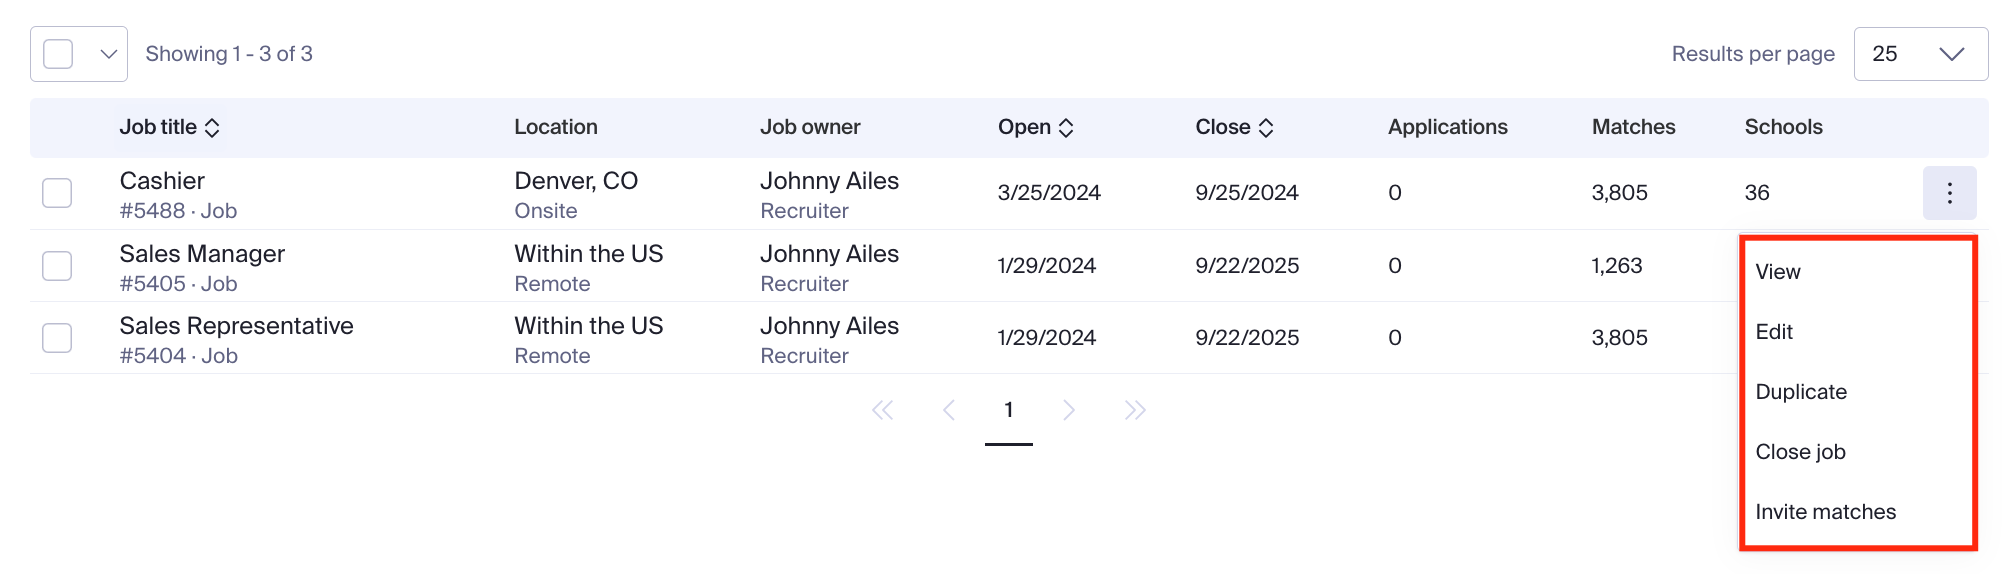Click Duplicate in the actions menu
The height and width of the screenshot is (574, 2014).
(x=1801, y=392)
